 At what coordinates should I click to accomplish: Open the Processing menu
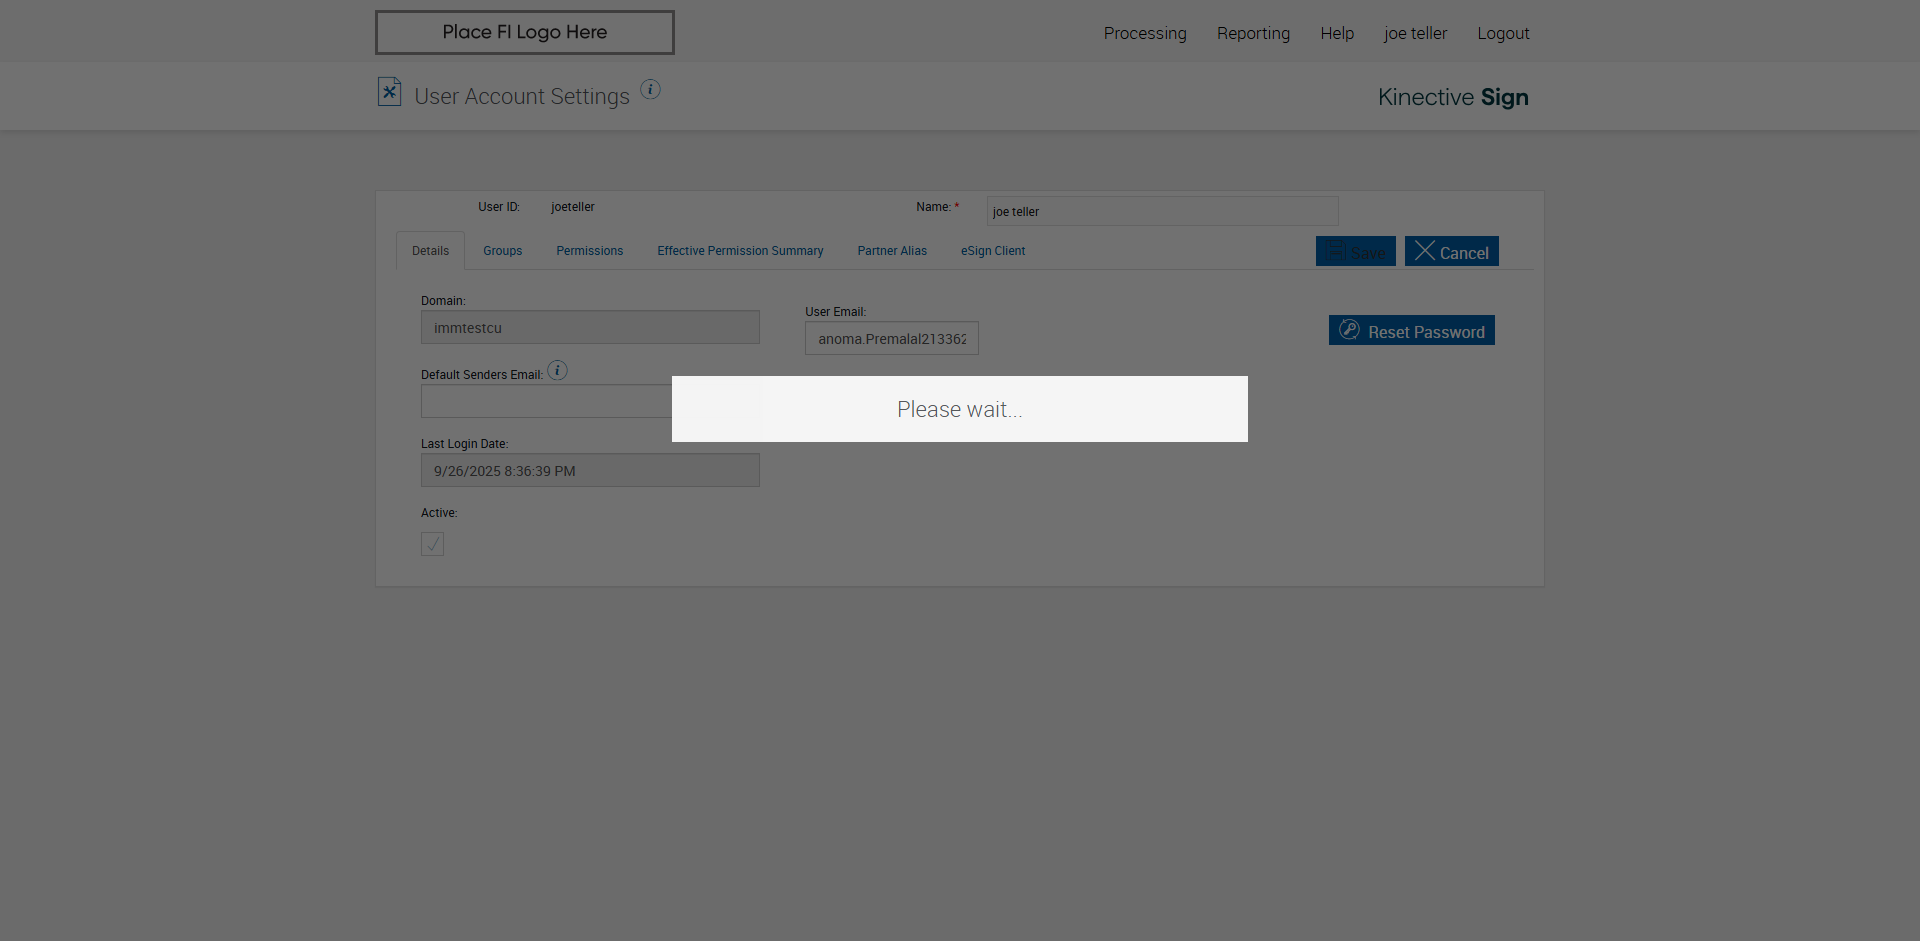(1145, 33)
